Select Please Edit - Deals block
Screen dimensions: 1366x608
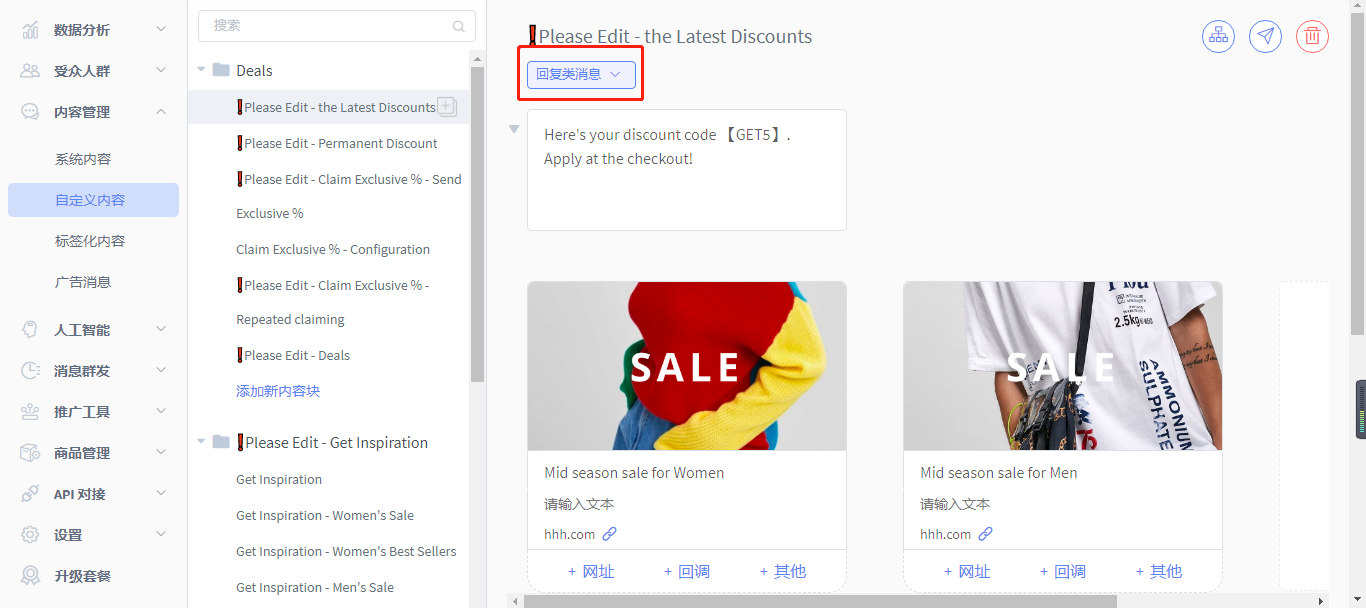pos(293,355)
